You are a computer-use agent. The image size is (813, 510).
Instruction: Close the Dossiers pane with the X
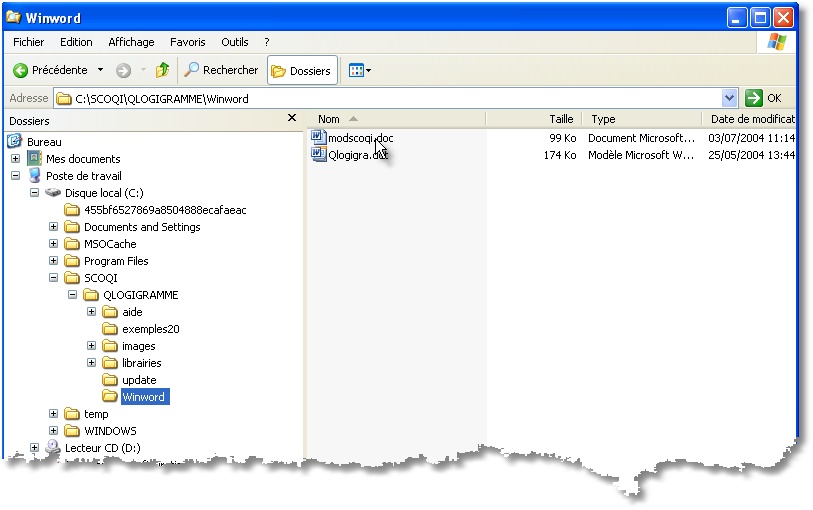pyautogui.click(x=292, y=118)
